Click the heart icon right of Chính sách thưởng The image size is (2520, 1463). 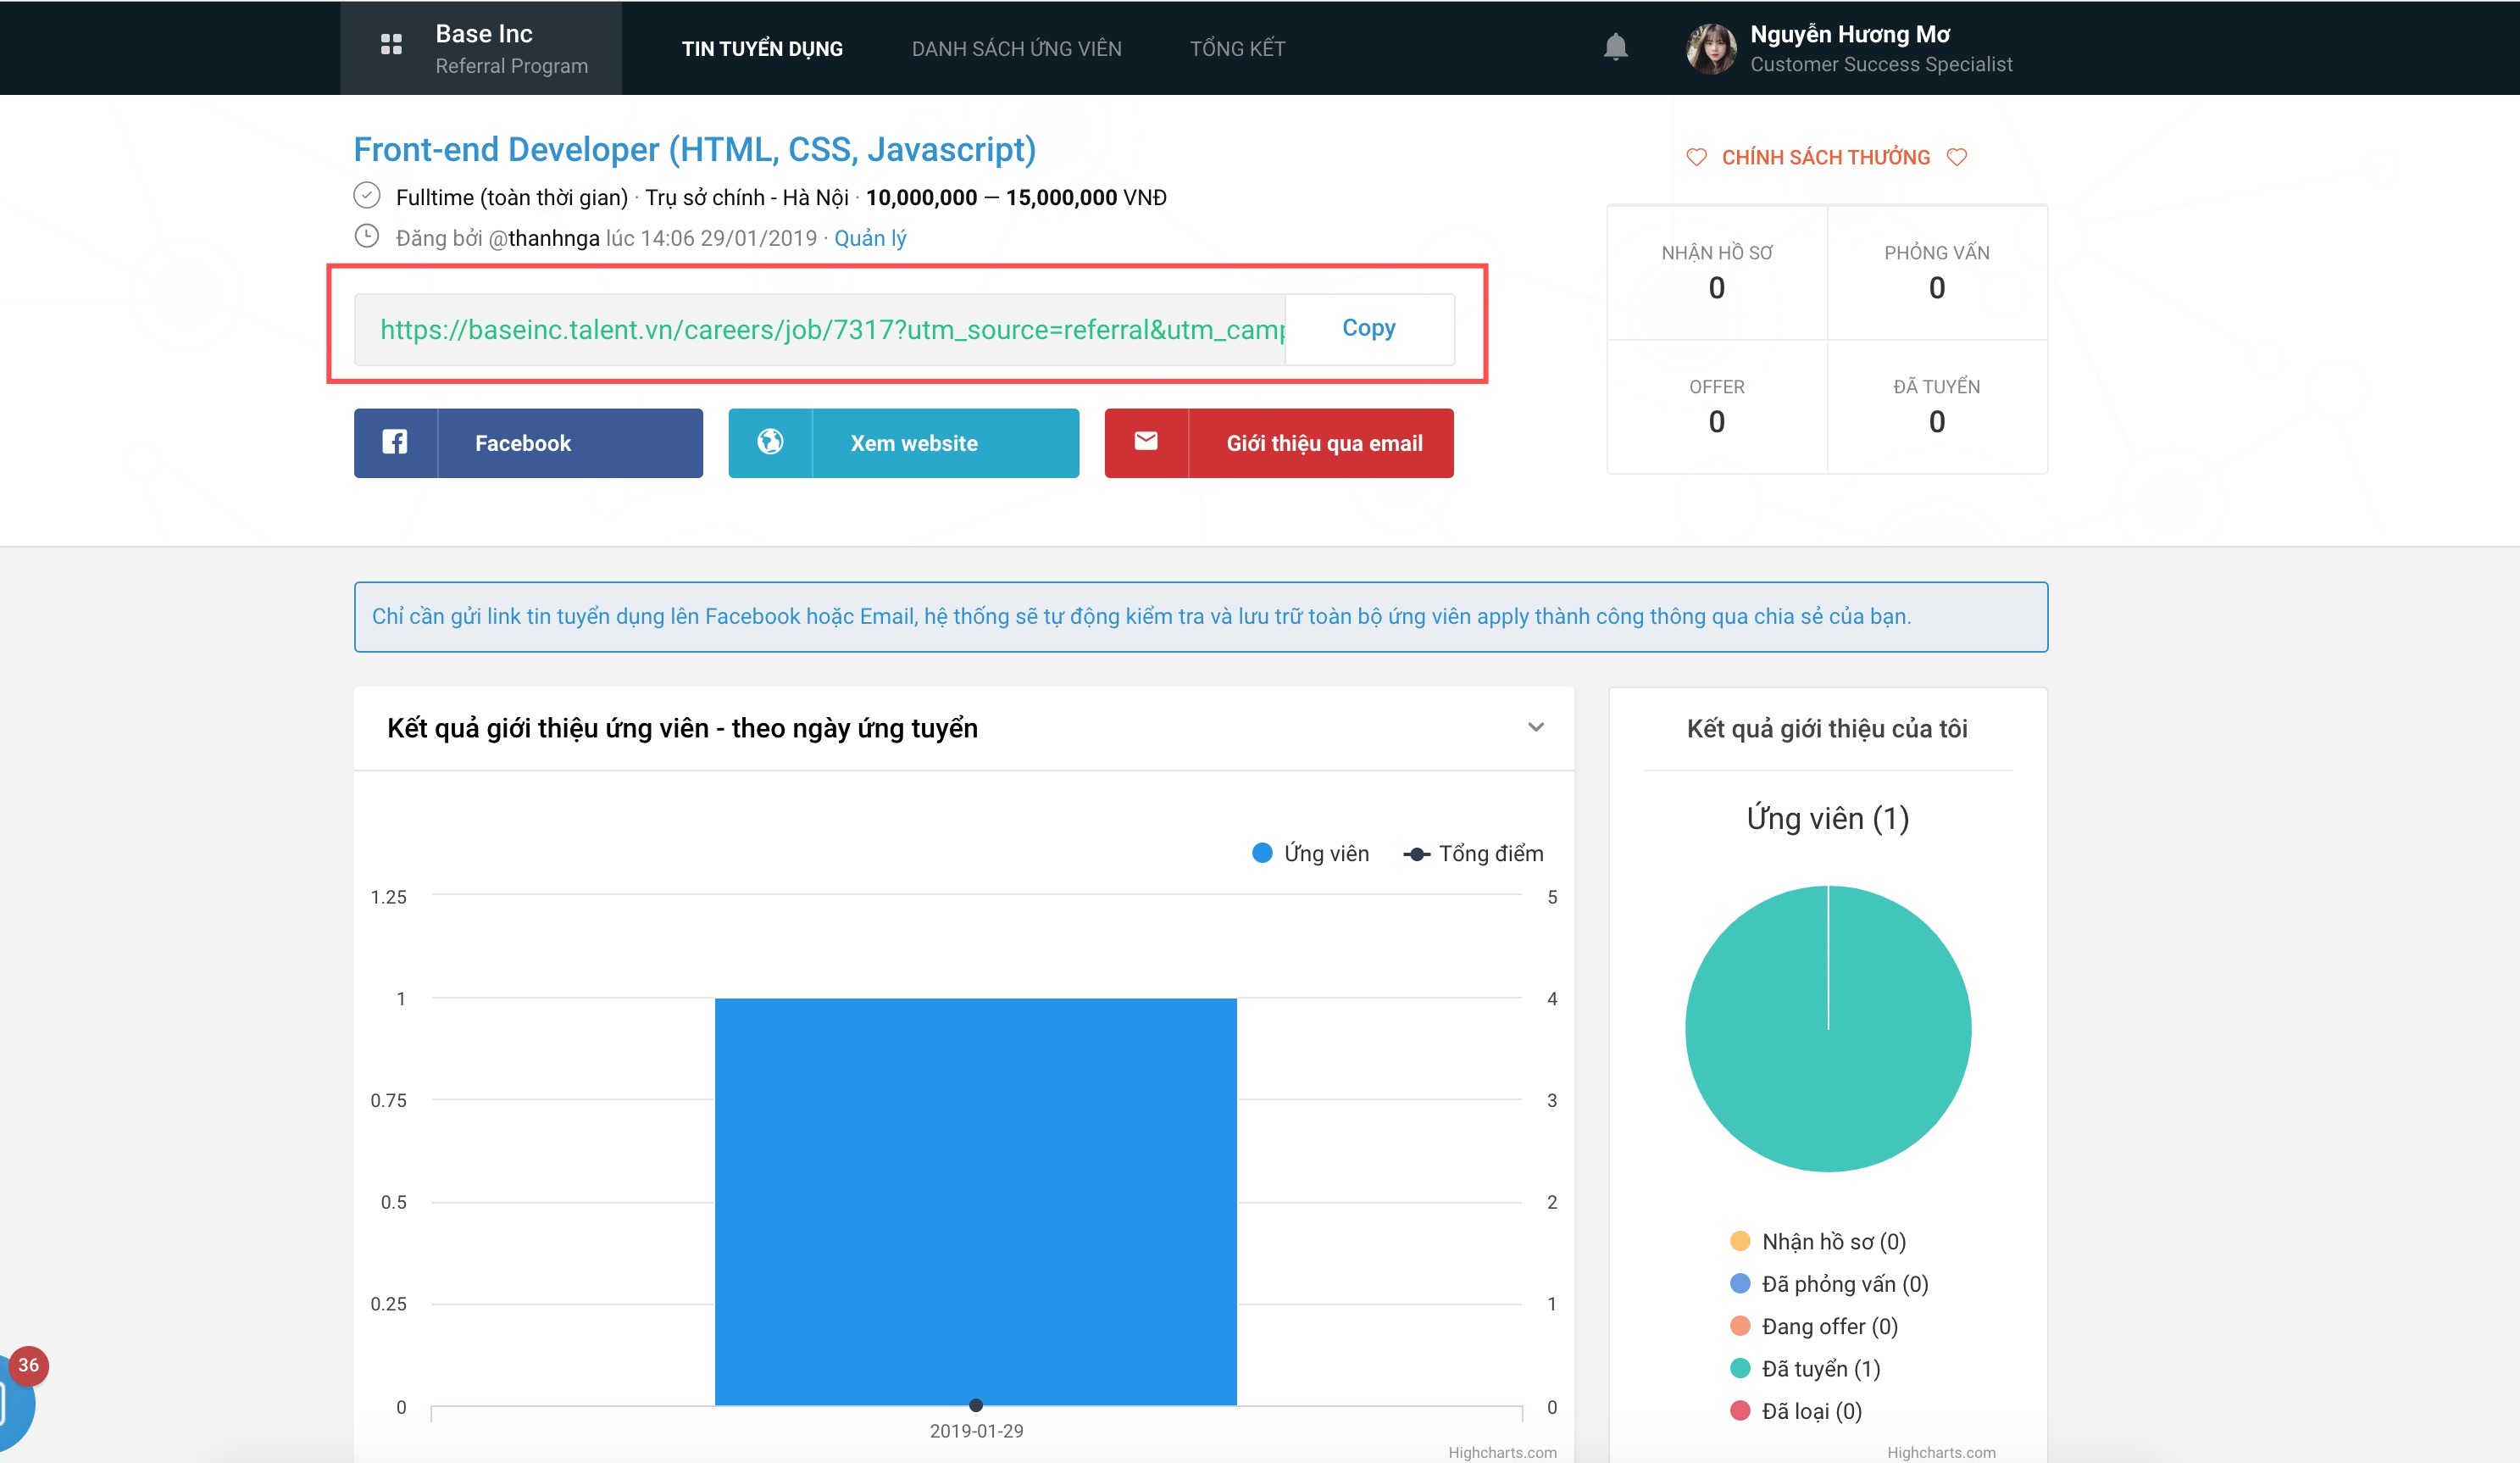[x=1957, y=157]
